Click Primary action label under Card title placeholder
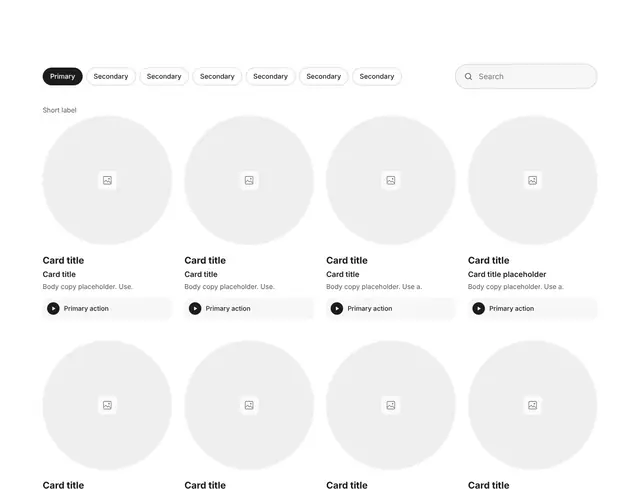Viewport: 640px width, 489px height. [511, 309]
